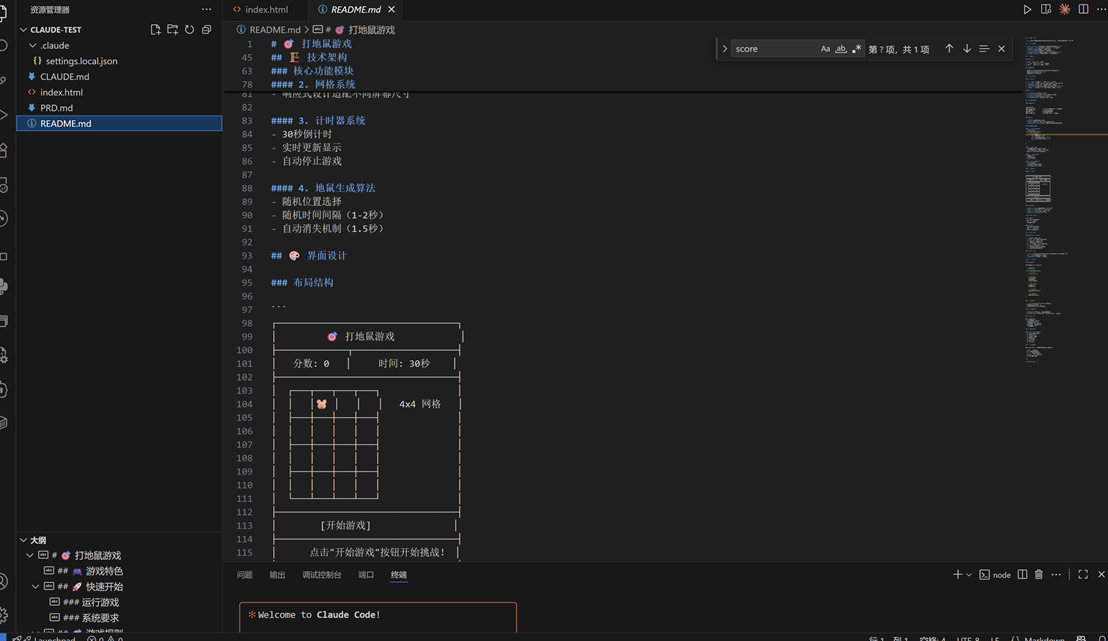Click line 88 地鼠生成算法 heading
Image resolution: width=1108 pixels, height=641 pixels.
[x=323, y=188]
